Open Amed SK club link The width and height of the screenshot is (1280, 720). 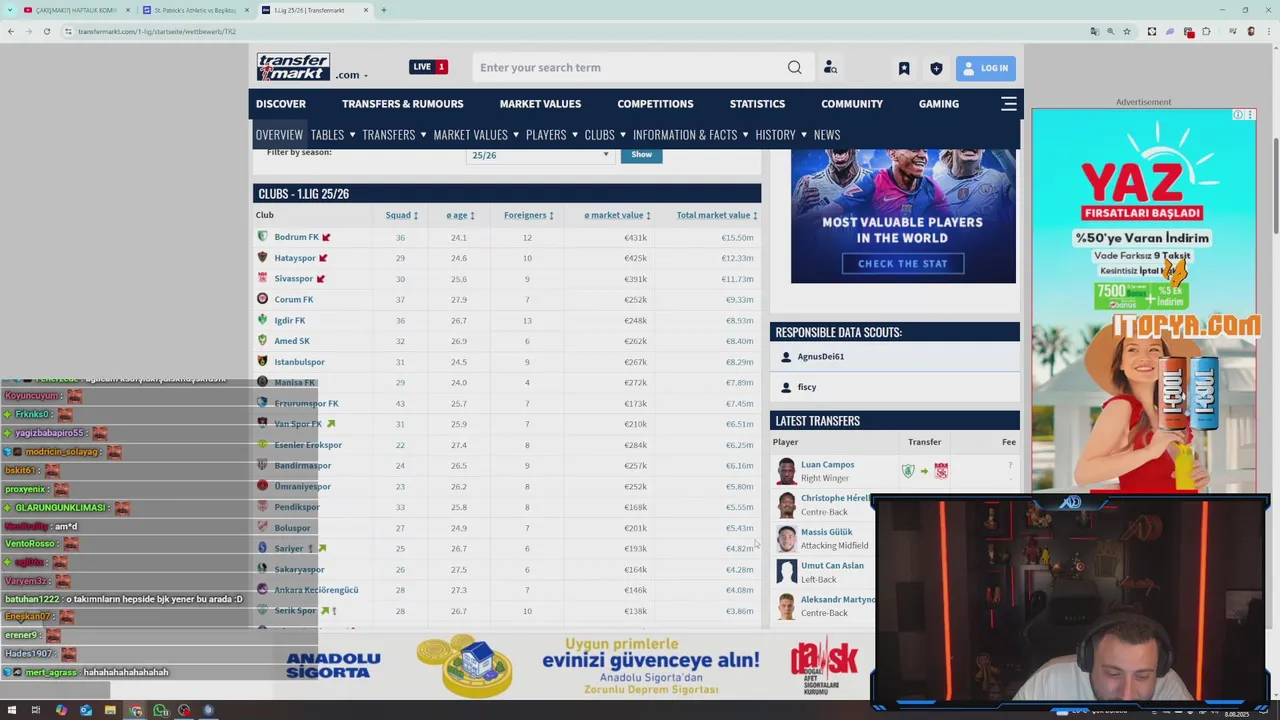(x=292, y=341)
